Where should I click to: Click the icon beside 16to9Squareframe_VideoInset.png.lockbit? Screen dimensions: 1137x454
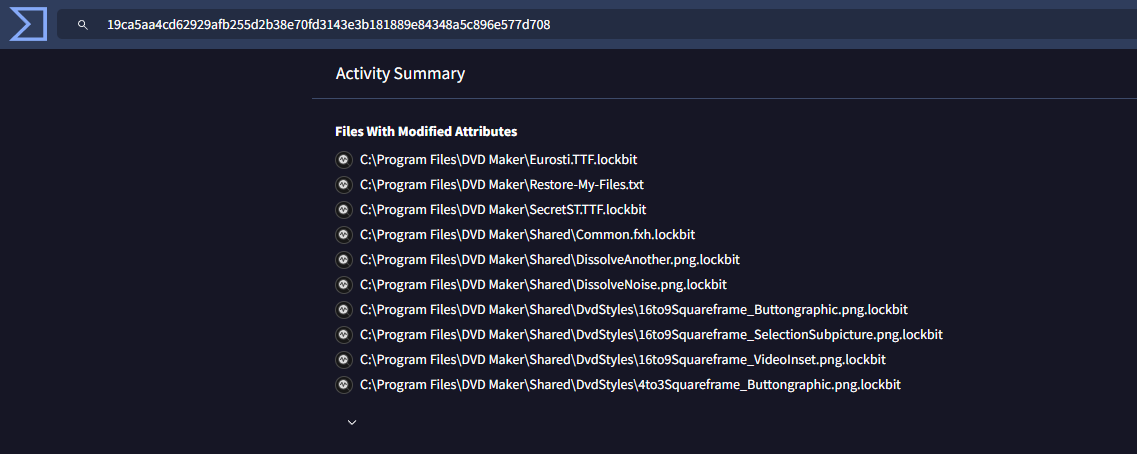point(344,360)
